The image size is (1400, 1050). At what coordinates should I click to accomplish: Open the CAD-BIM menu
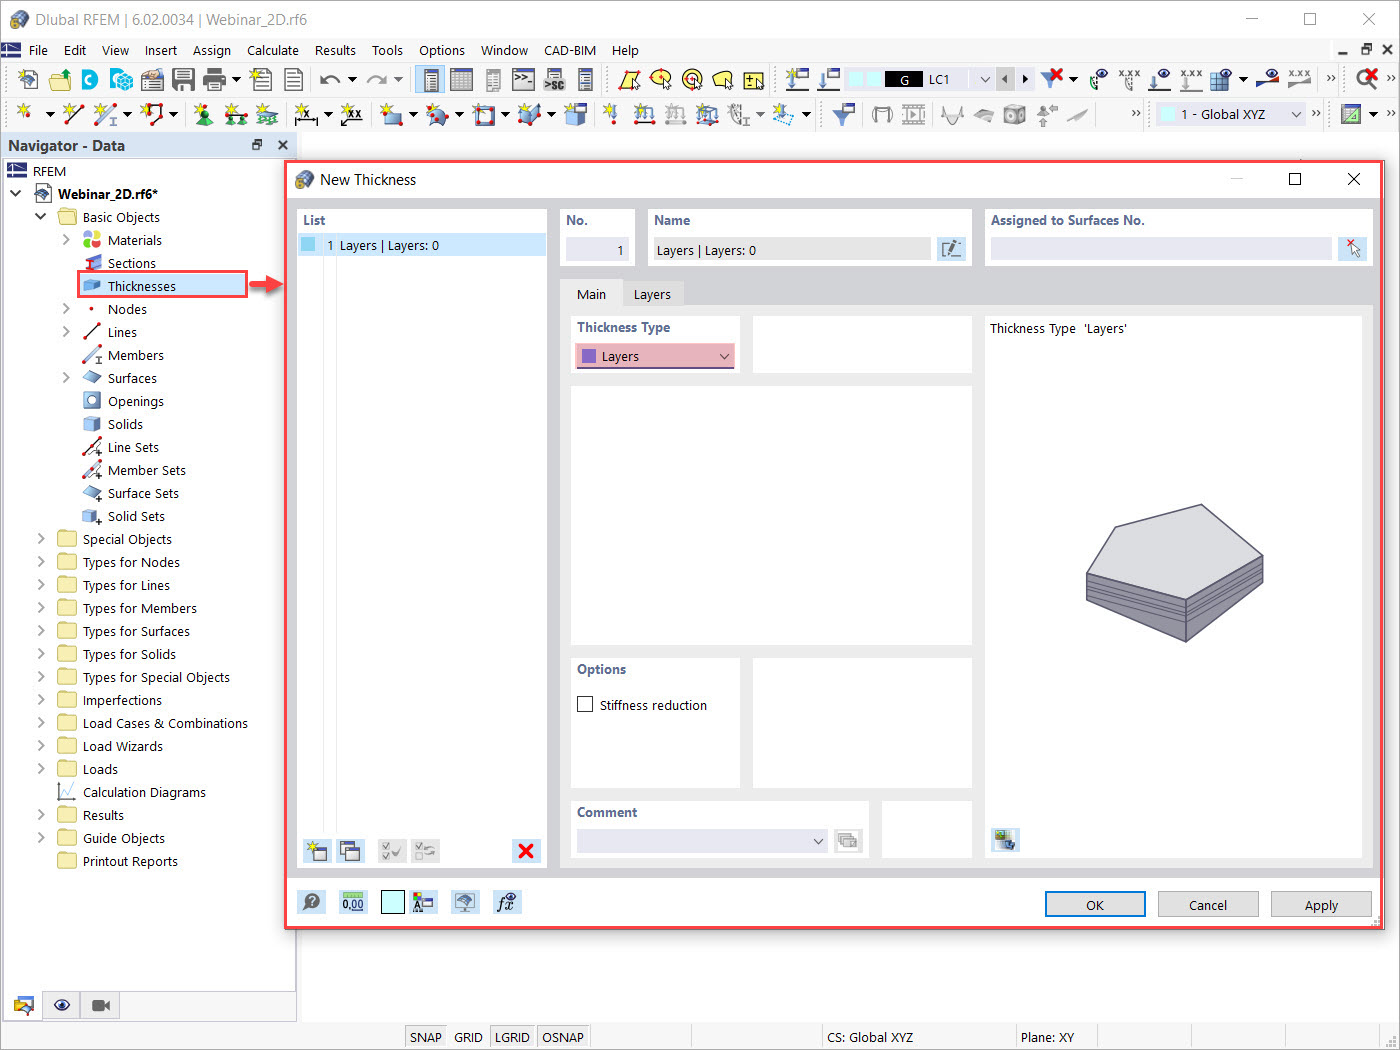570,50
